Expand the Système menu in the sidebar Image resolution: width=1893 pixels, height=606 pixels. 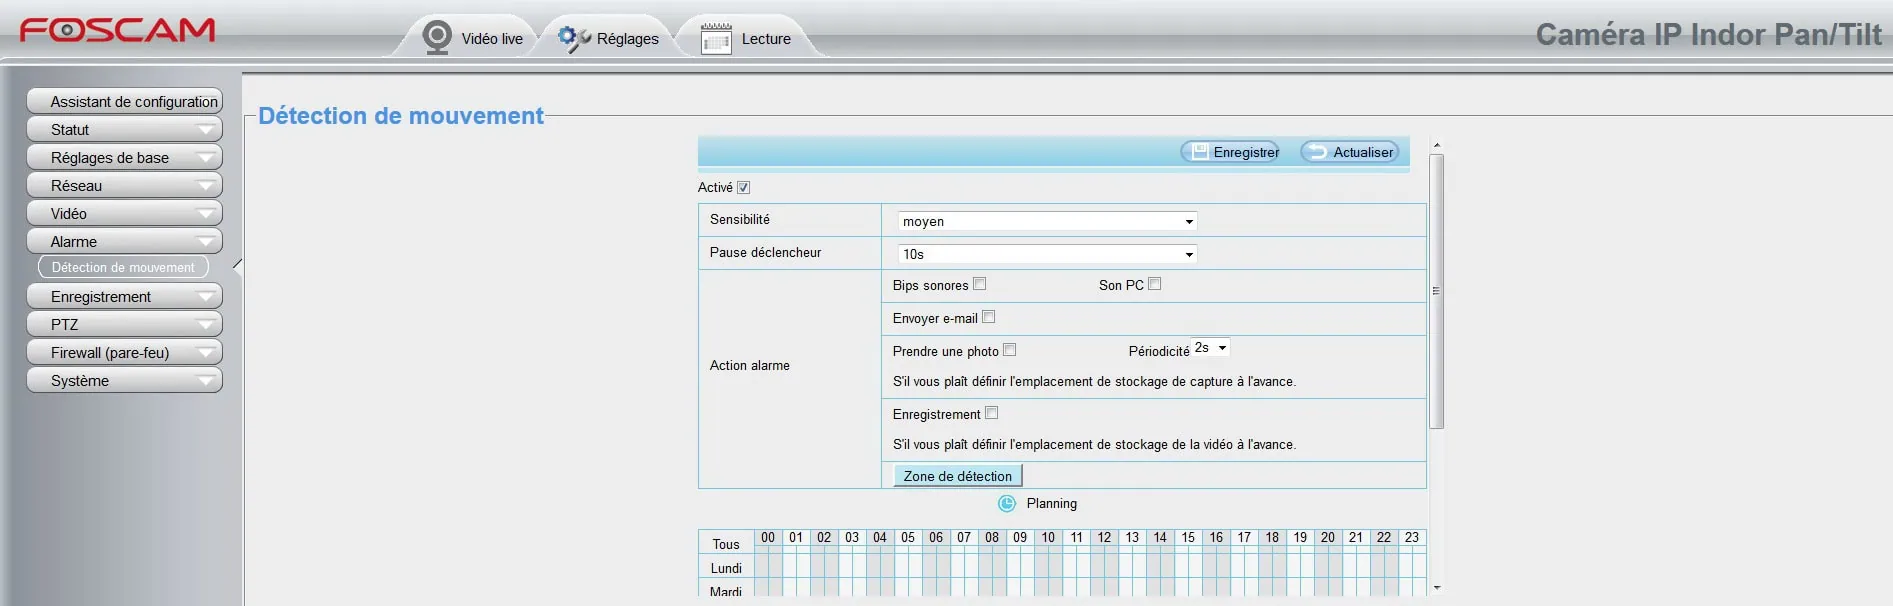[x=124, y=381]
